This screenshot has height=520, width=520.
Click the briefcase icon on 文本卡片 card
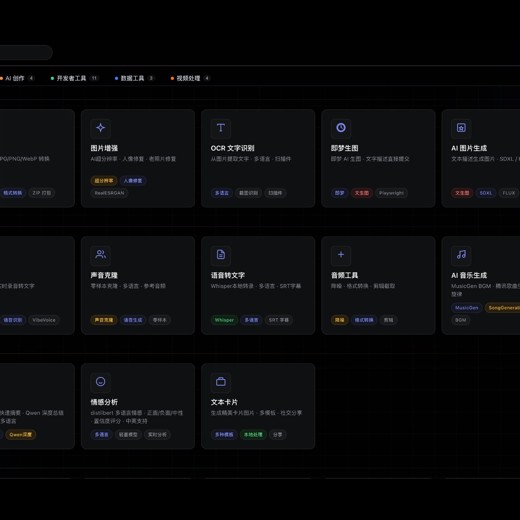pyautogui.click(x=221, y=382)
